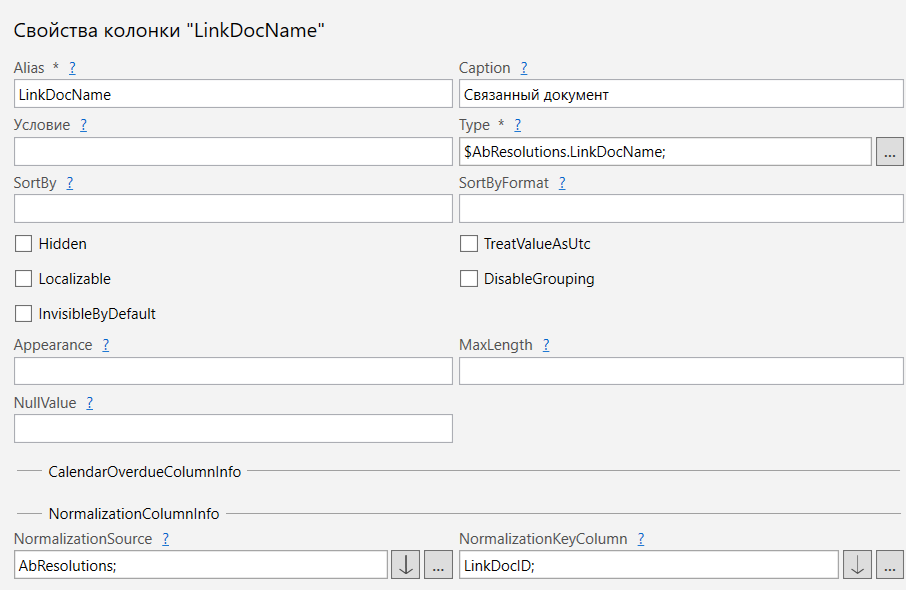The width and height of the screenshot is (906, 590).
Task: Expand the CalendarOverdueColumnInfo section
Action: (x=144, y=471)
